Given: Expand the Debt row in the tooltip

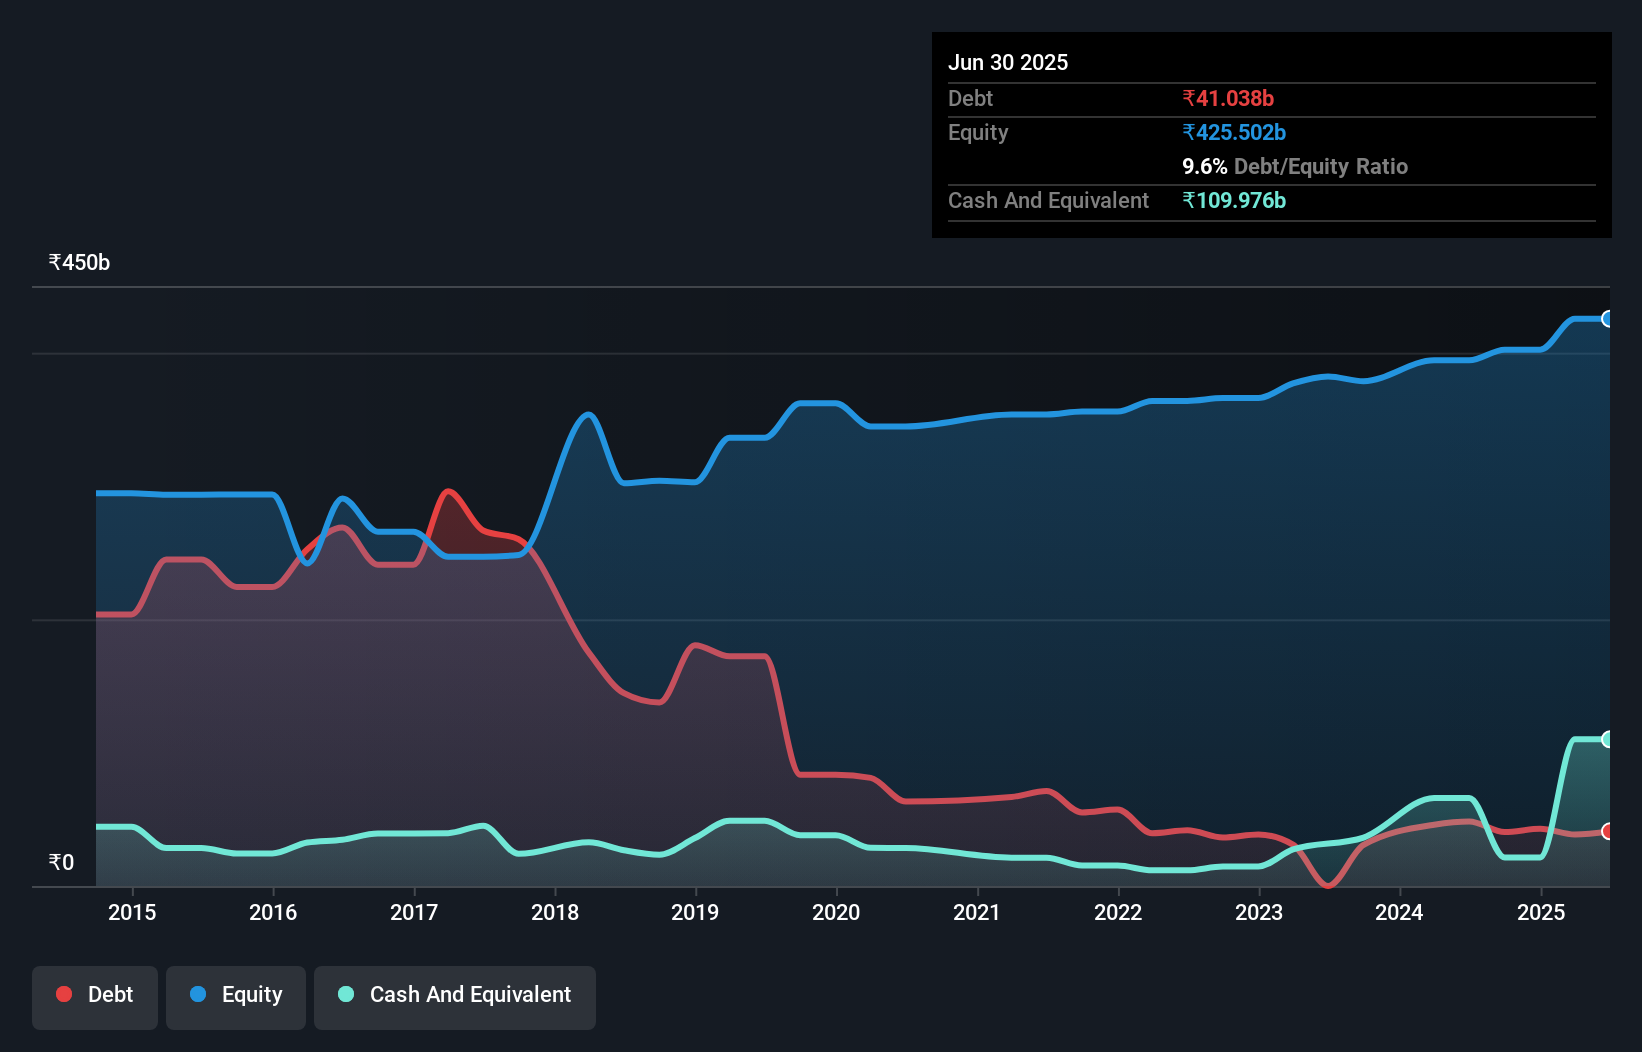Looking at the screenshot, I should pos(970,98).
